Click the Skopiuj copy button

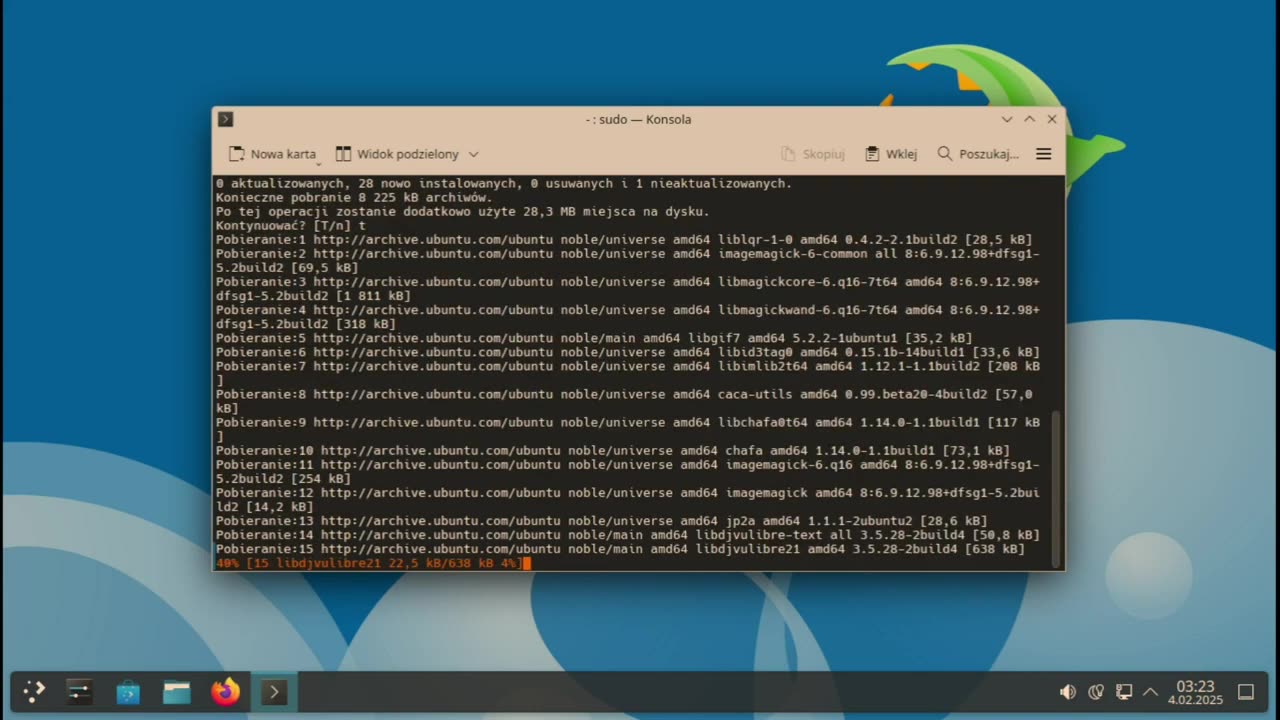[x=812, y=154]
